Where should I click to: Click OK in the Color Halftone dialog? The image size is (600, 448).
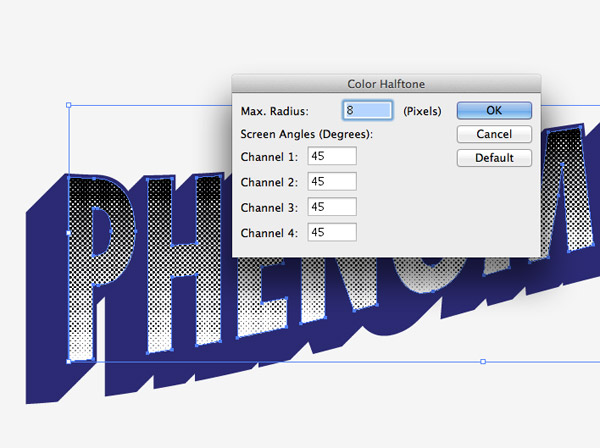[494, 110]
